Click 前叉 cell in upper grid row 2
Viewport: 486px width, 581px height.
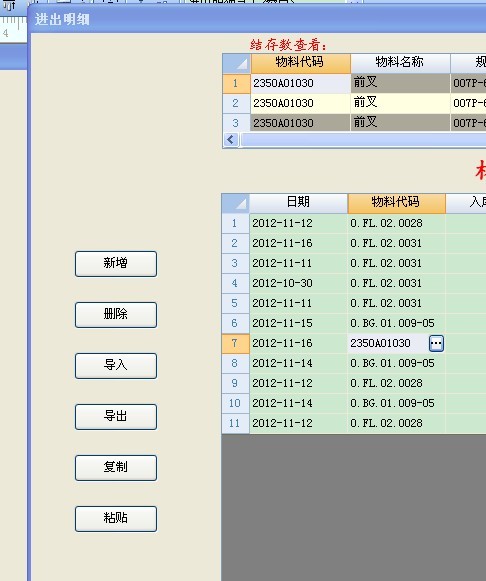pyautogui.click(x=400, y=103)
